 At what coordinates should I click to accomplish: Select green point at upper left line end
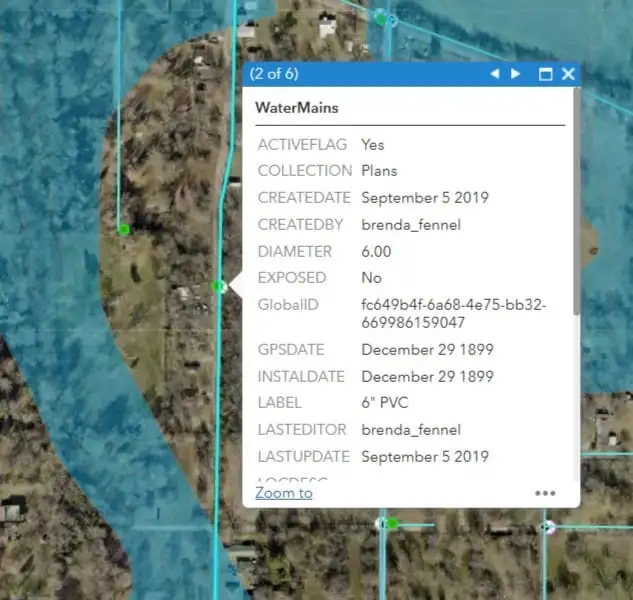pos(124,230)
